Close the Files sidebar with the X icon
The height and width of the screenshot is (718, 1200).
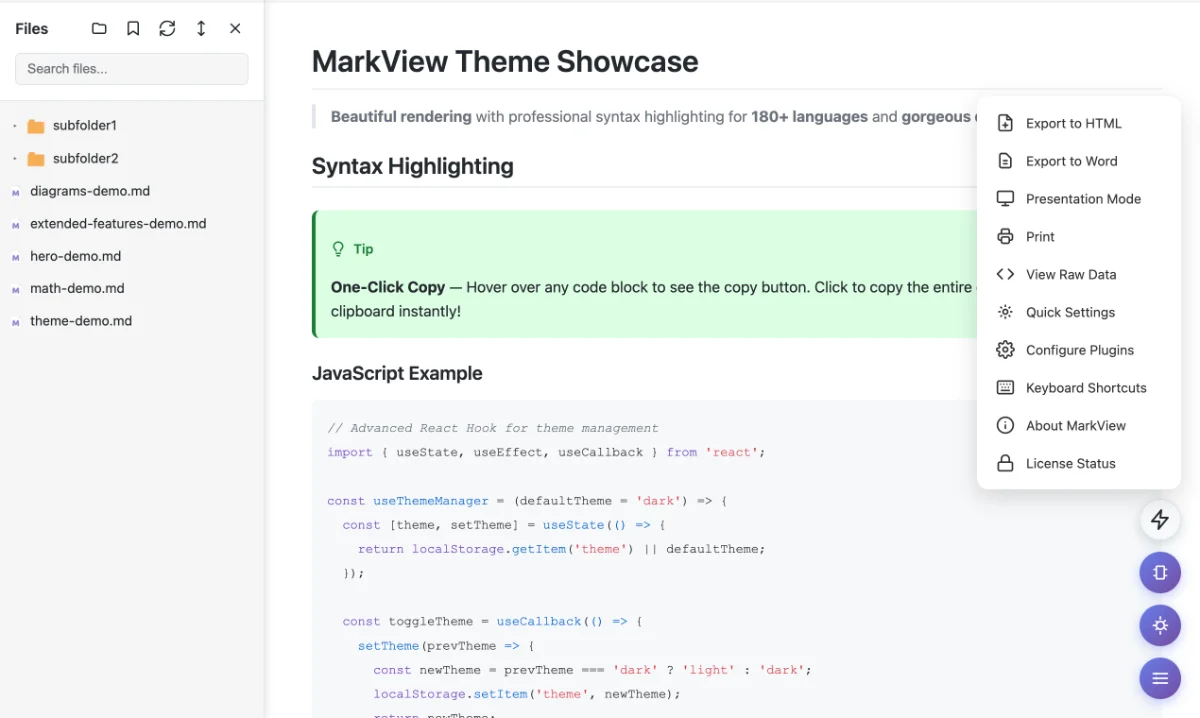tap(234, 28)
